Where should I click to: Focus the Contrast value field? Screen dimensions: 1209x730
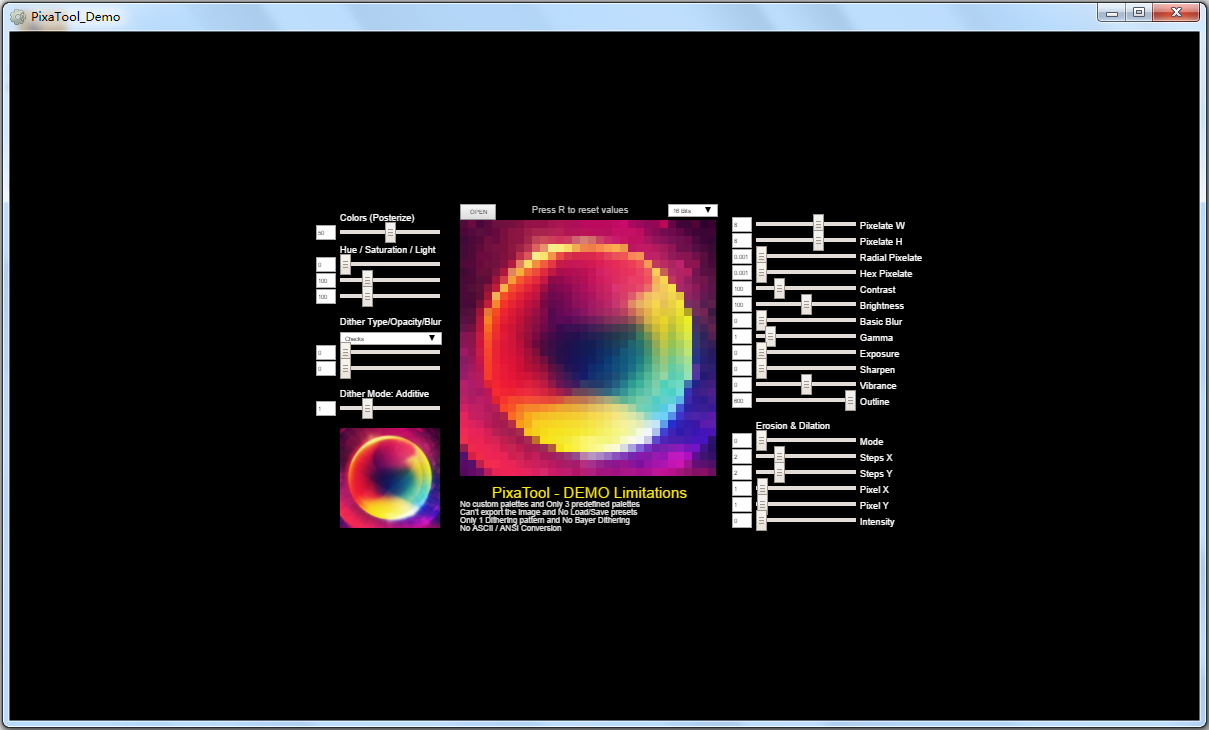pyautogui.click(x=742, y=289)
